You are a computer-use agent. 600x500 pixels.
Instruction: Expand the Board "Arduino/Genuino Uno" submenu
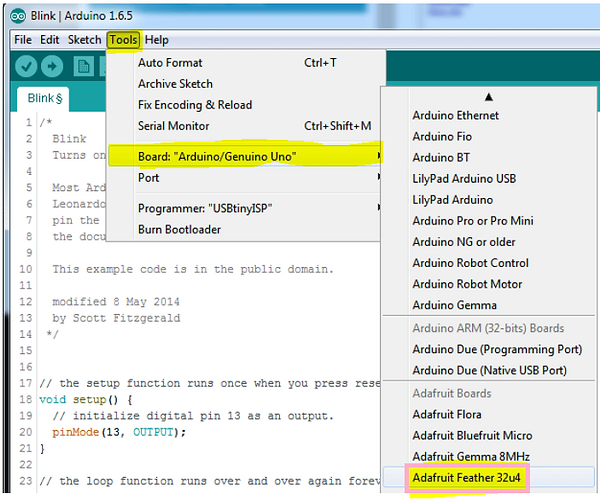[245, 156]
